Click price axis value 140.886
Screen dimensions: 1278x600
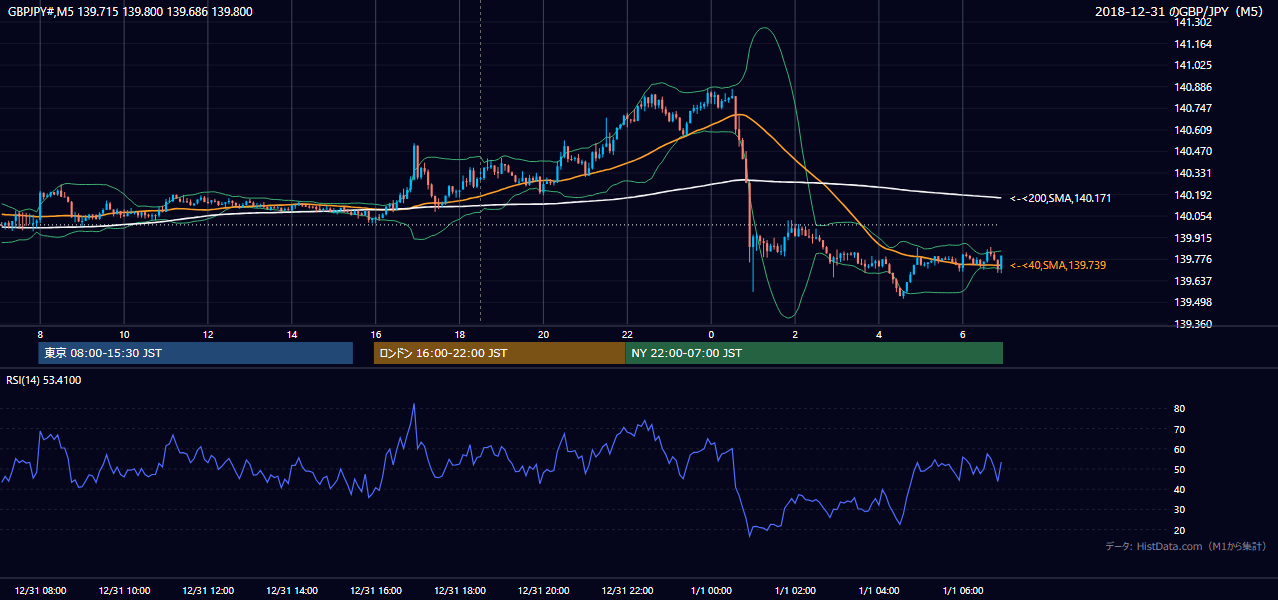pos(1193,87)
